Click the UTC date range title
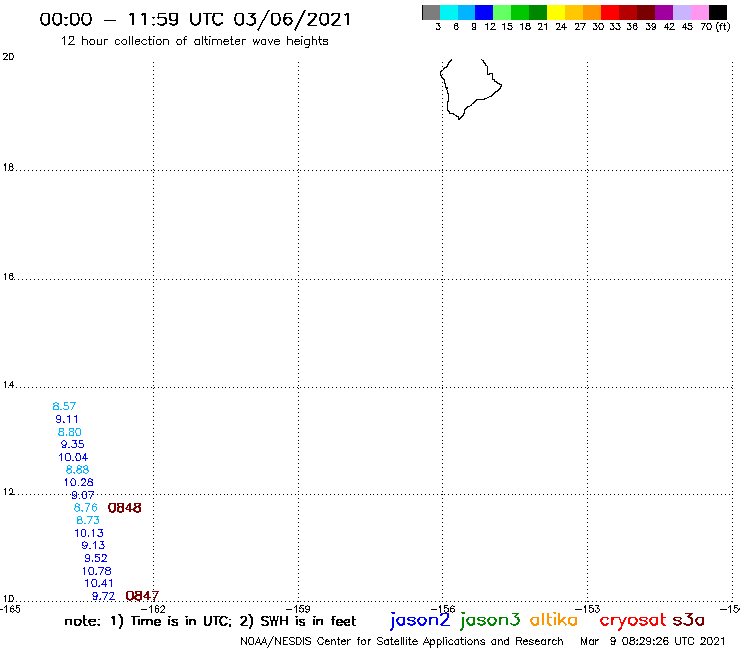Image resolution: width=740 pixels, height=650 pixels. [195, 19]
